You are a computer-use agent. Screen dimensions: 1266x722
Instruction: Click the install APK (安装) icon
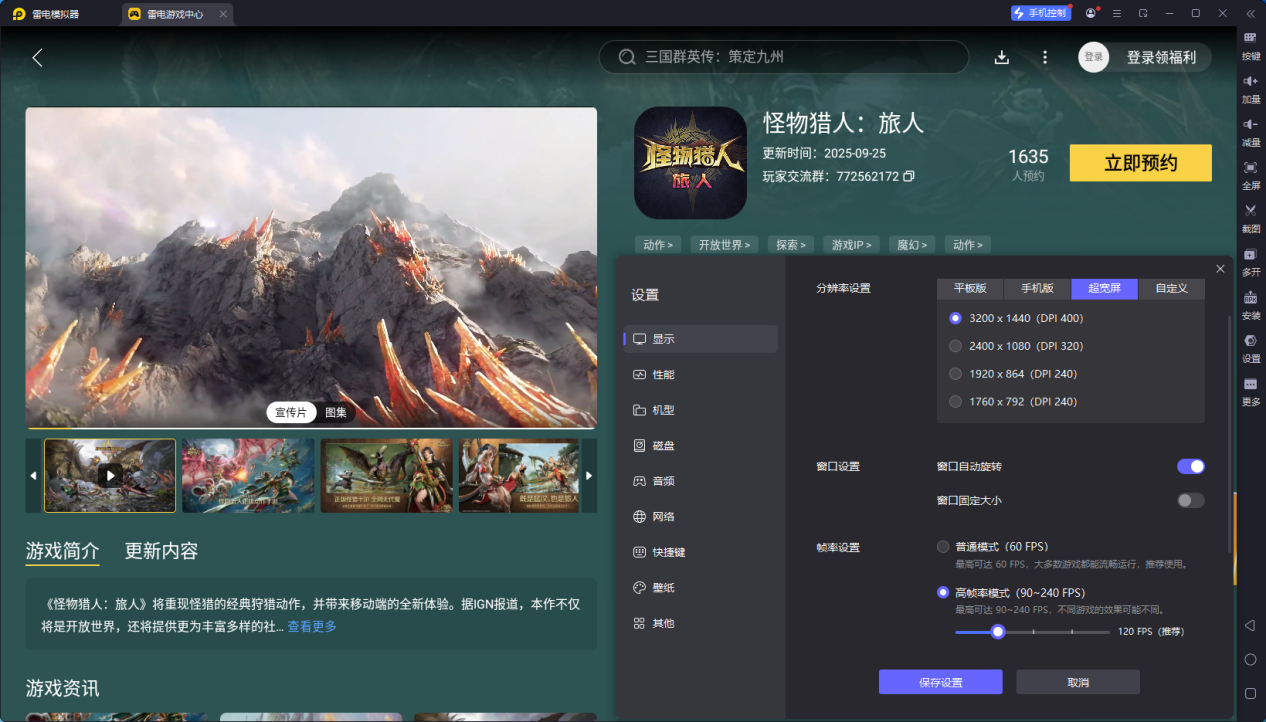[x=1250, y=298]
